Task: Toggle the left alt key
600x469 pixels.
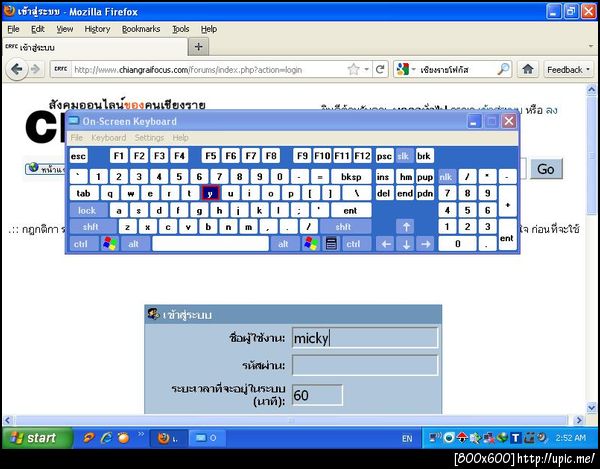Action: point(134,244)
